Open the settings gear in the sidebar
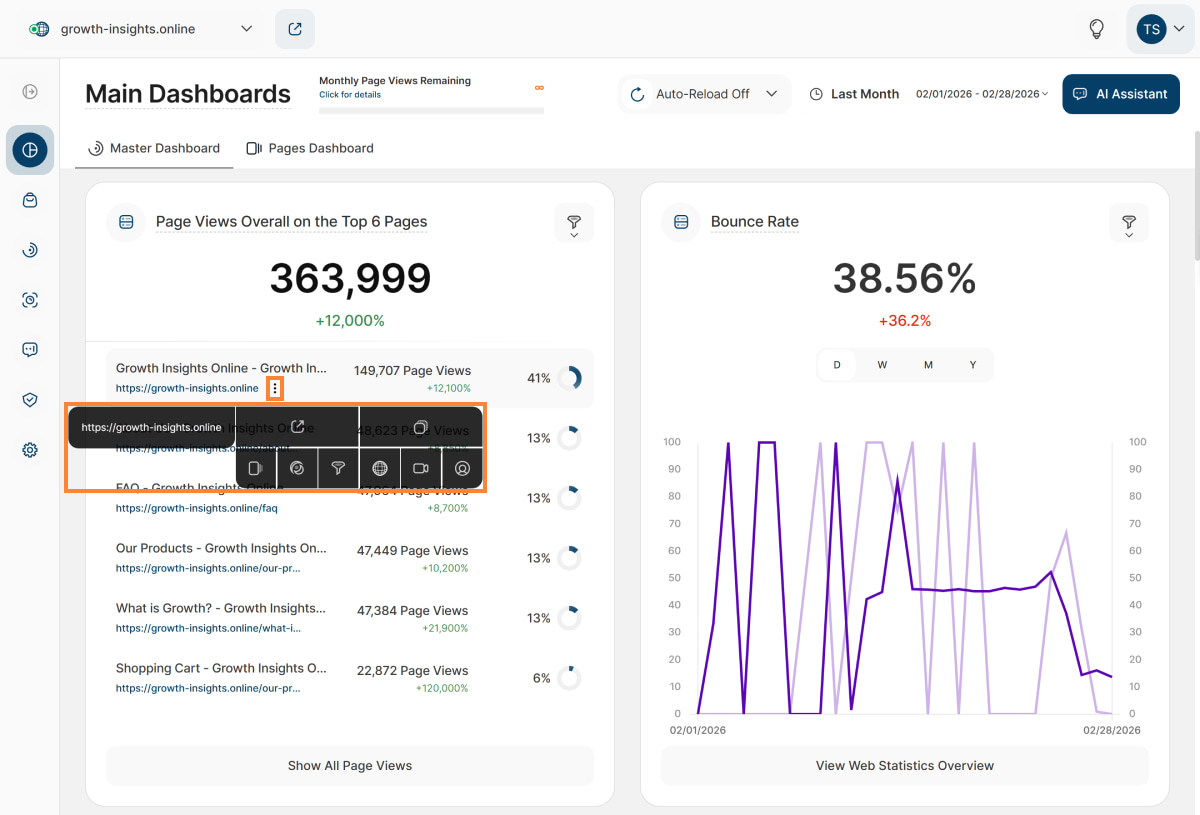Screen dimensions: 1200x815 (x=30, y=450)
